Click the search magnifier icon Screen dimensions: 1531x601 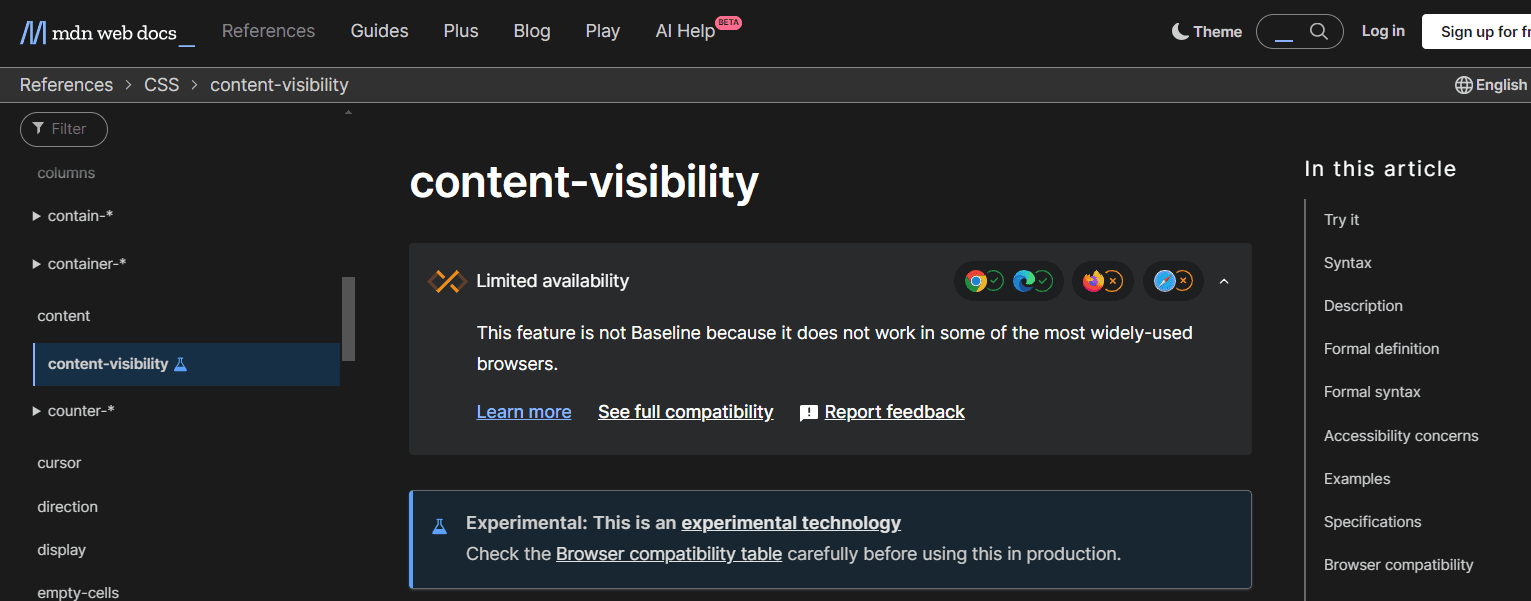1319,31
